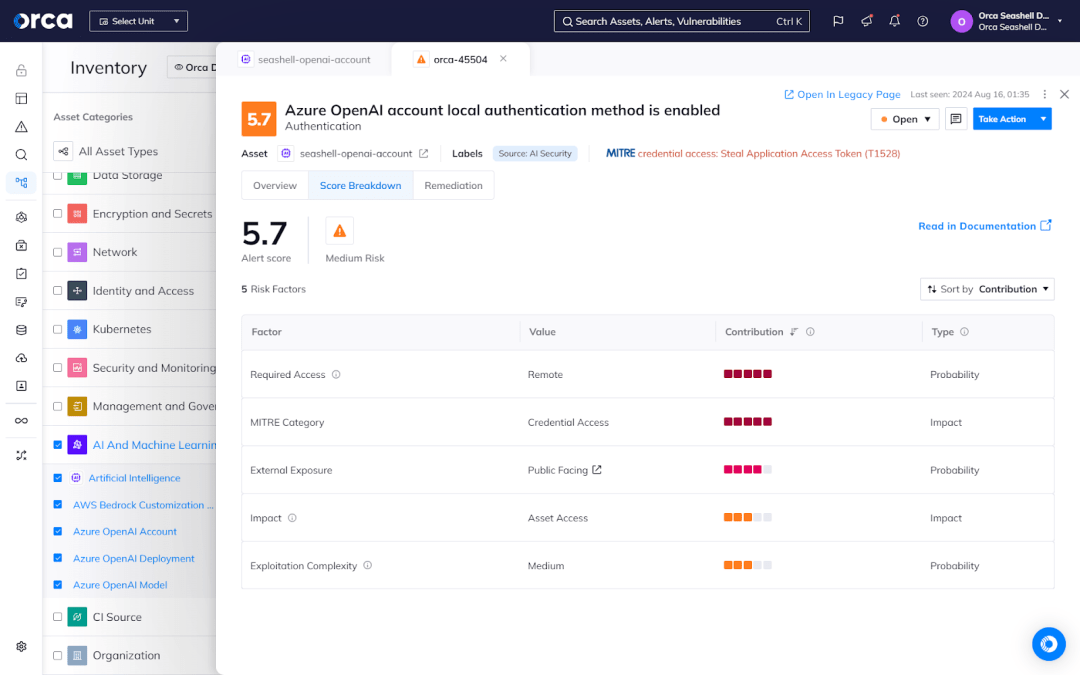Click Open In Legacy Page link

click(842, 94)
